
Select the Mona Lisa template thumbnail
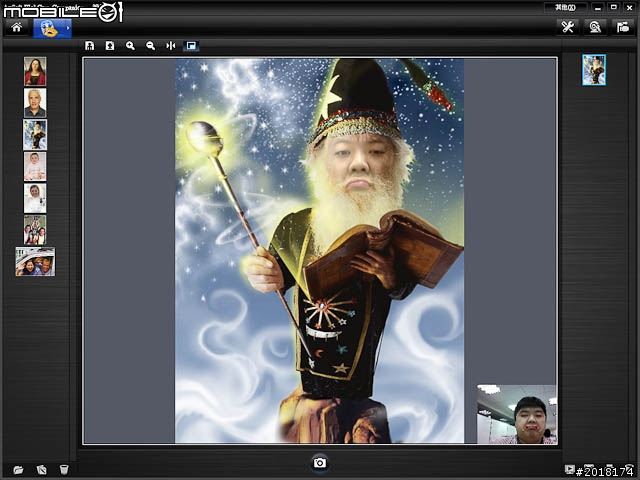[35, 71]
